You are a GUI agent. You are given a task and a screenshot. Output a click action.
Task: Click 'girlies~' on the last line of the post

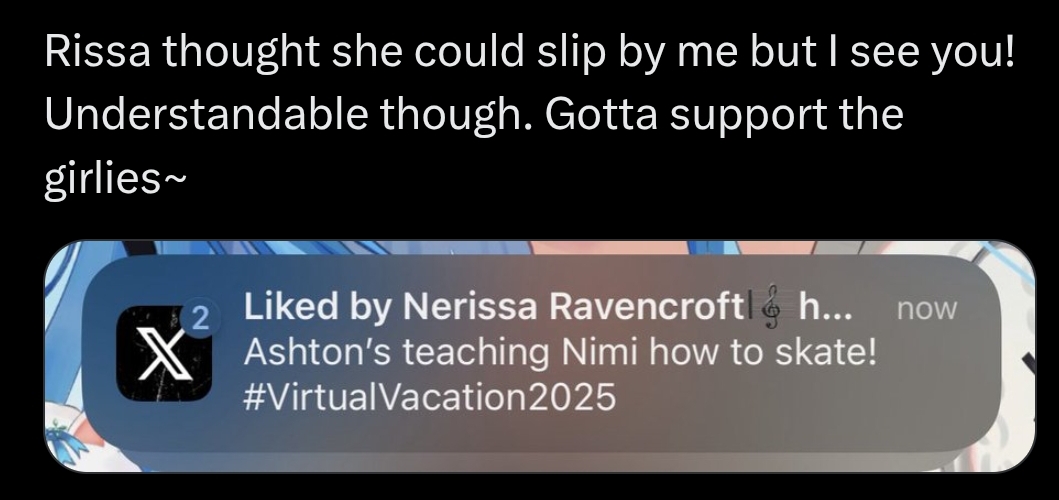coord(114,178)
